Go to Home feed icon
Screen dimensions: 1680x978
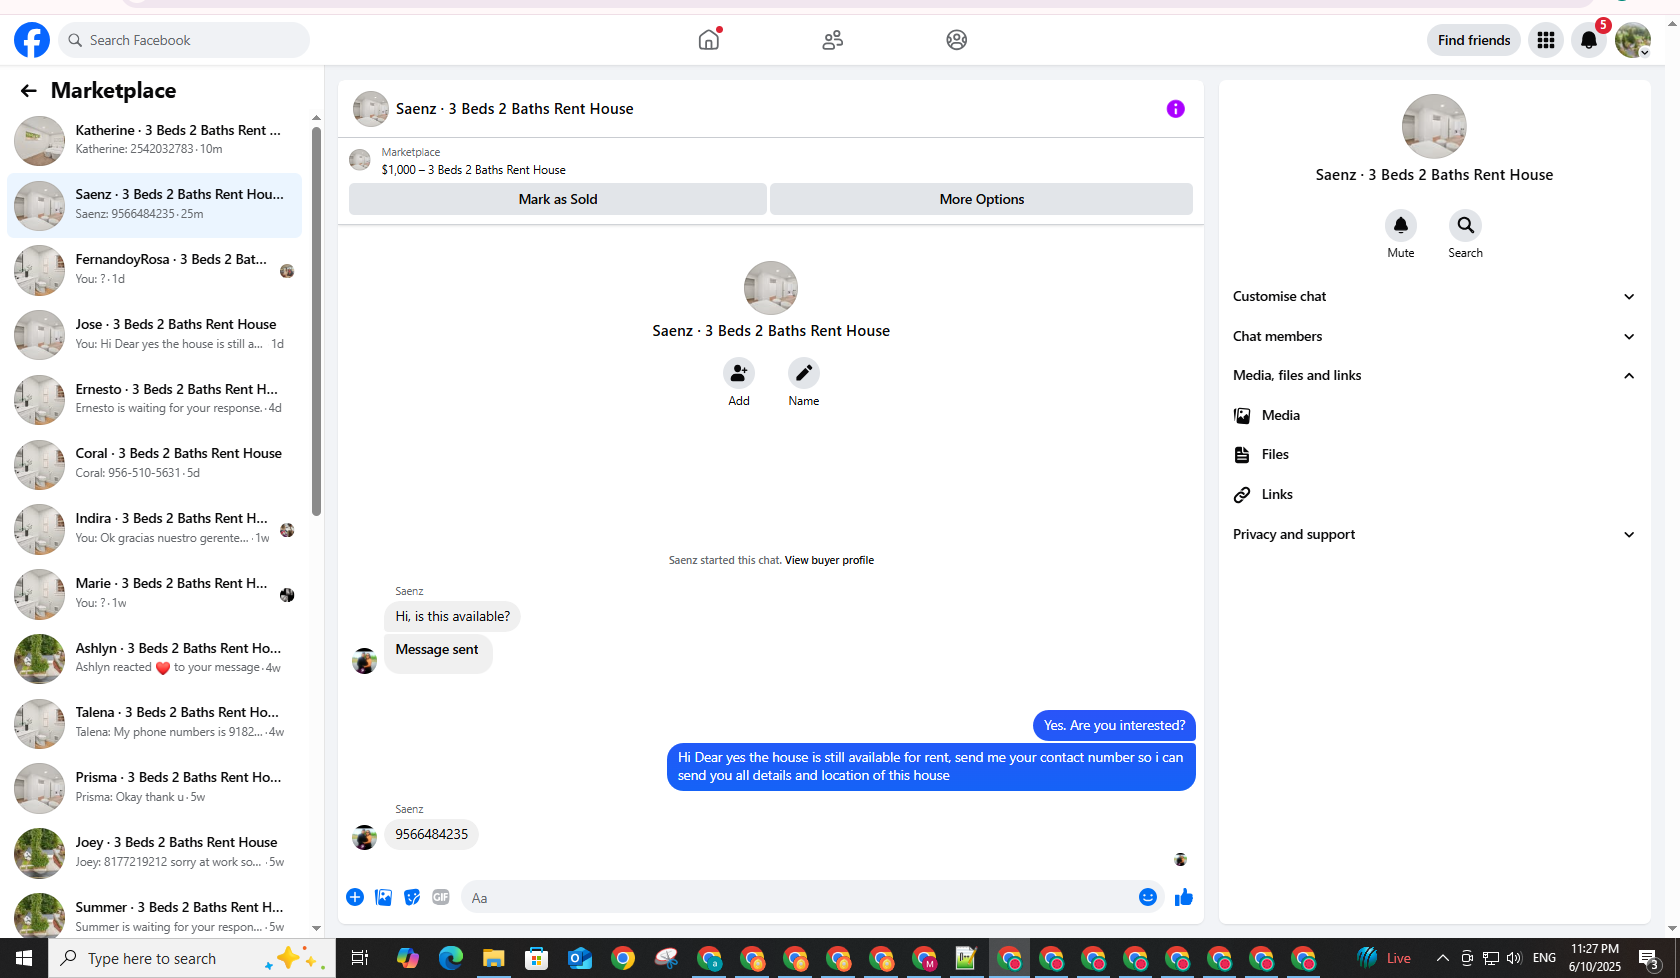pyautogui.click(x=709, y=40)
